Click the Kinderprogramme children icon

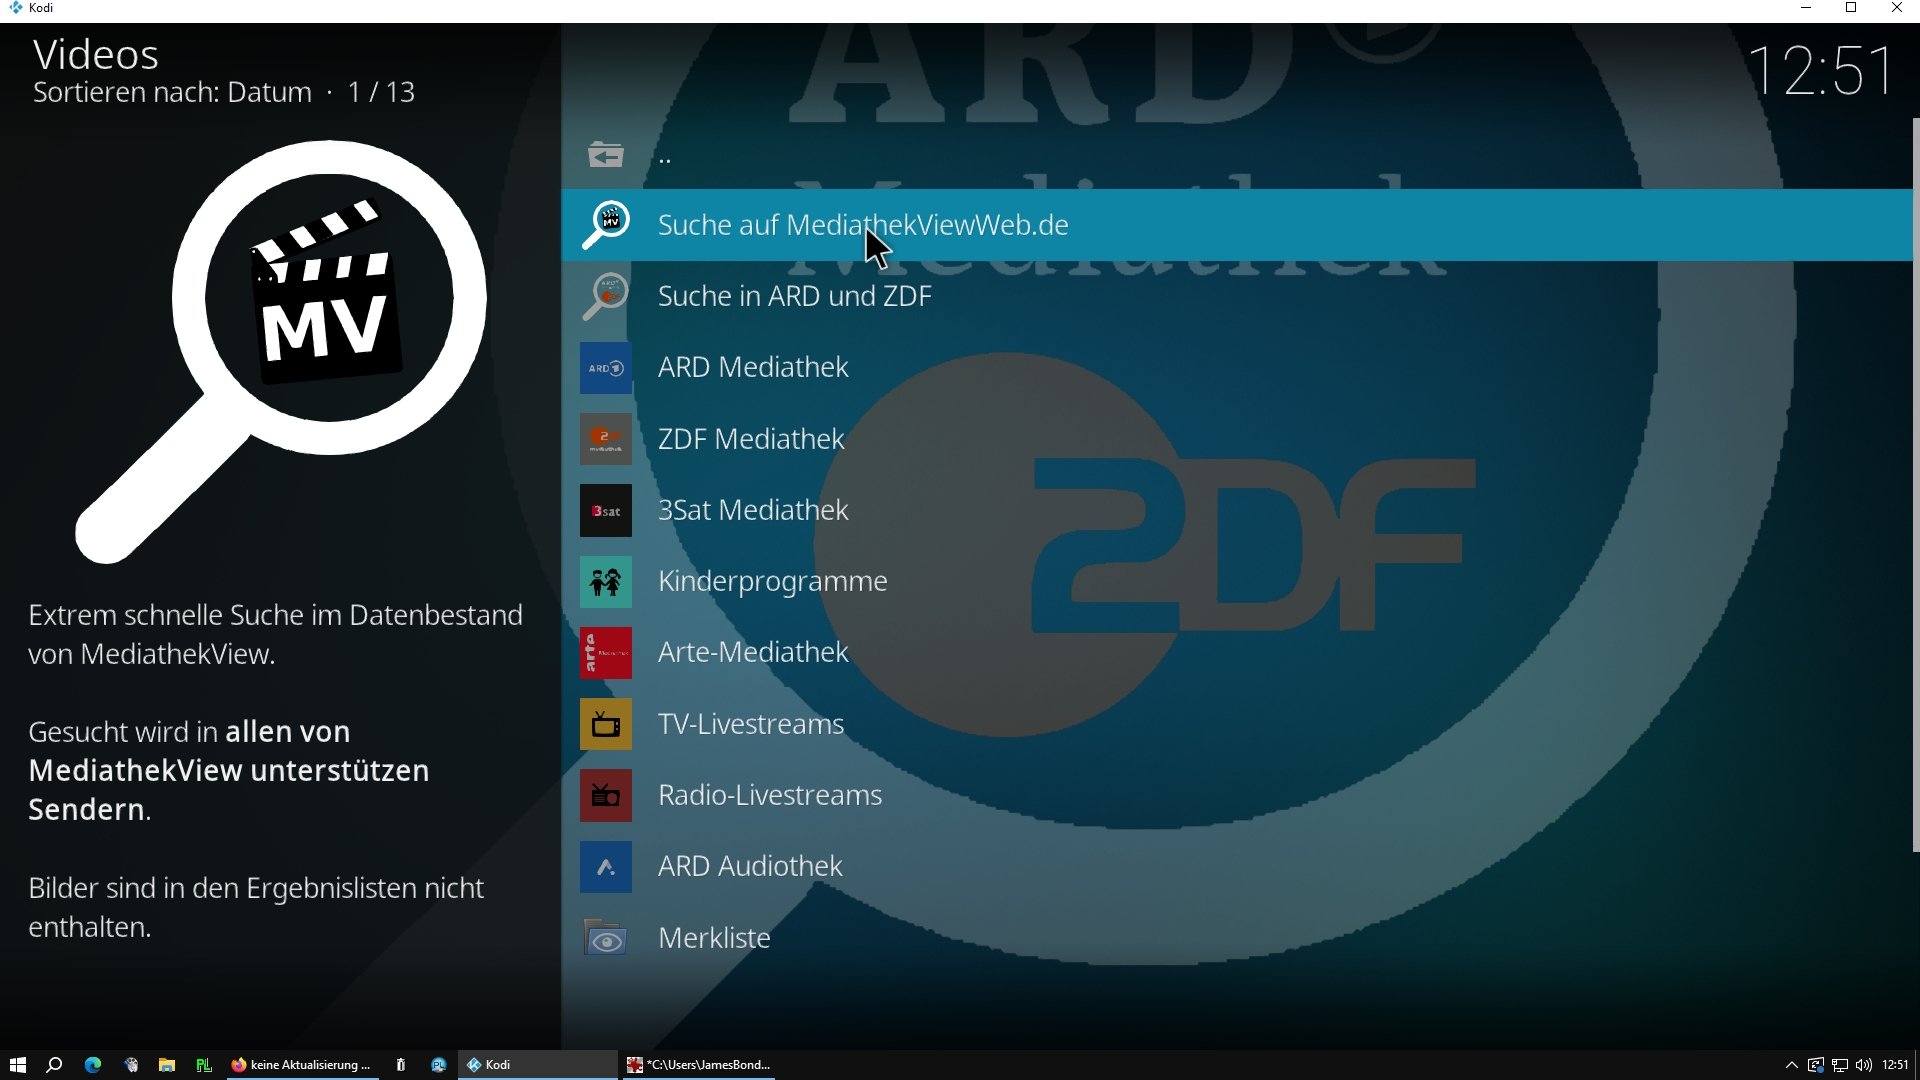(x=606, y=582)
